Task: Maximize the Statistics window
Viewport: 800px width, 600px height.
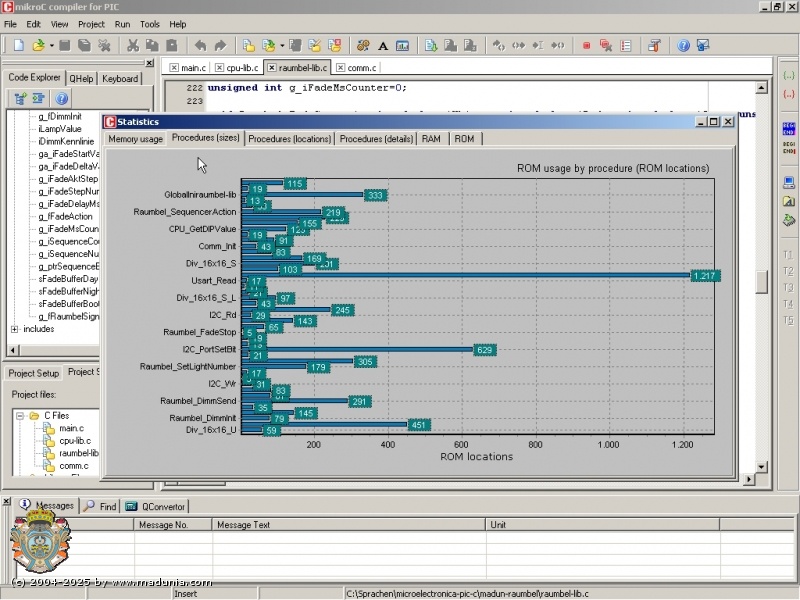Action: 714,121
